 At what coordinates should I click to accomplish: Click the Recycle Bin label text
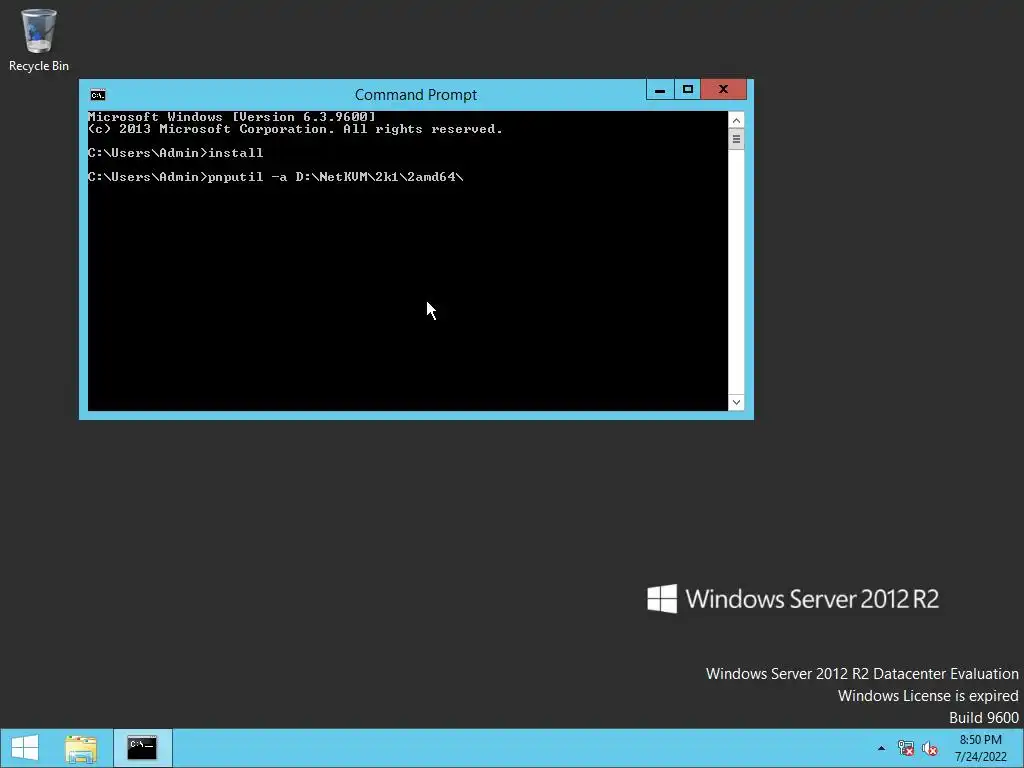pyautogui.click(x=39, y=66)
